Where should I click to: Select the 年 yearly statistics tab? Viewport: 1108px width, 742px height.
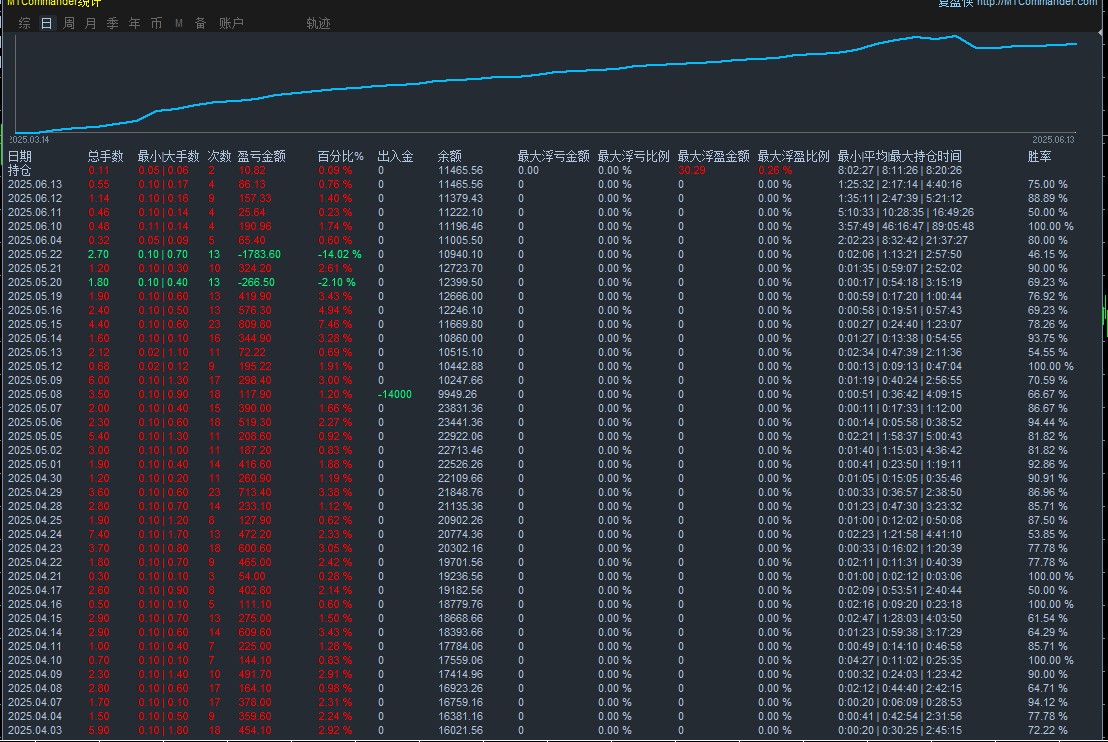coord(134,23)
